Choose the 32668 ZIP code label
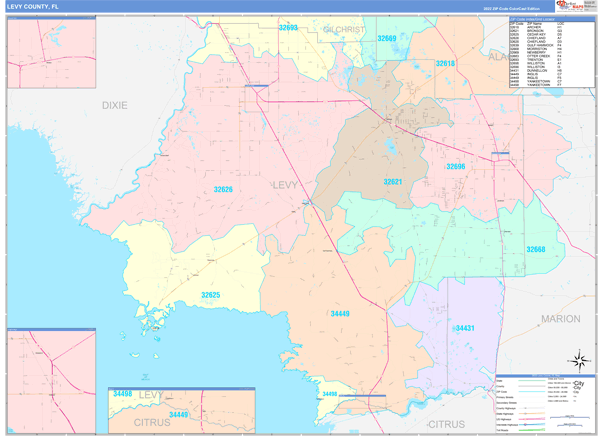Viewport: 600px width, 436px height. [536, 249]
